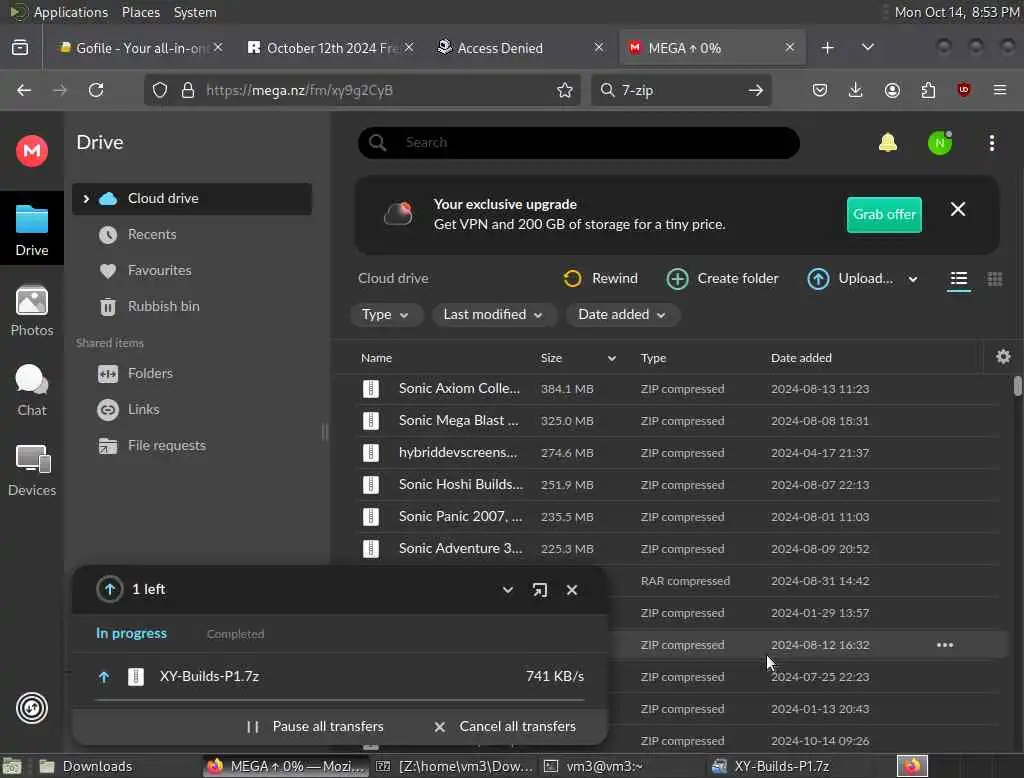Select Sonic Hoshi Builds file
This screenshot has height=778, width=1024.
point(678,485)
